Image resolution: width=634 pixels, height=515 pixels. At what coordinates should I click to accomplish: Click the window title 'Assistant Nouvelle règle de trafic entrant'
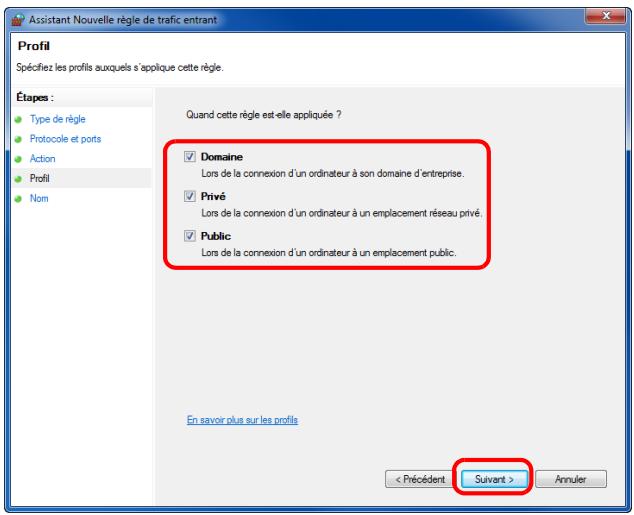[123, 20]
